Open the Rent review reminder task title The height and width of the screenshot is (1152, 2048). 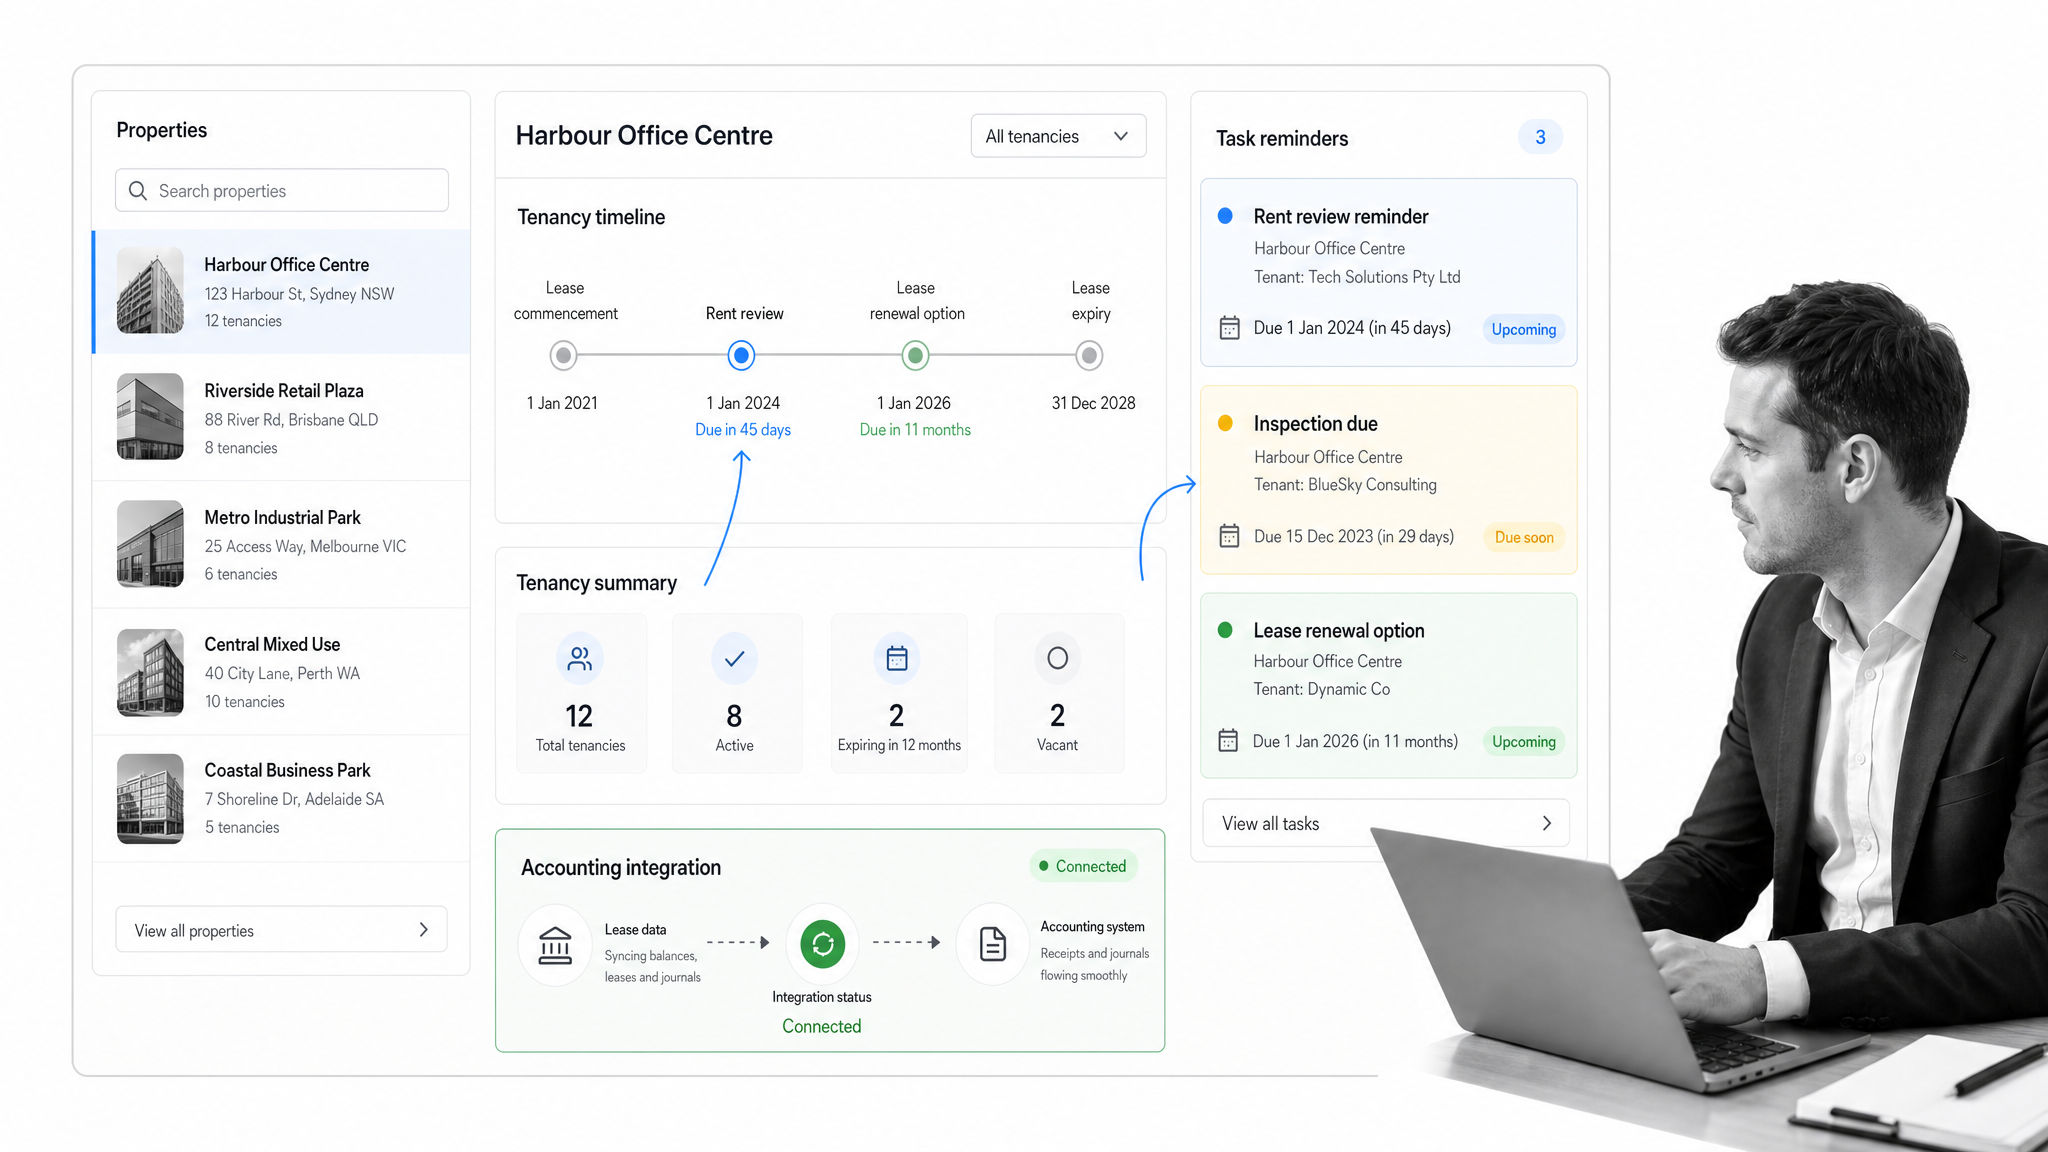[x=1341, y=217]
